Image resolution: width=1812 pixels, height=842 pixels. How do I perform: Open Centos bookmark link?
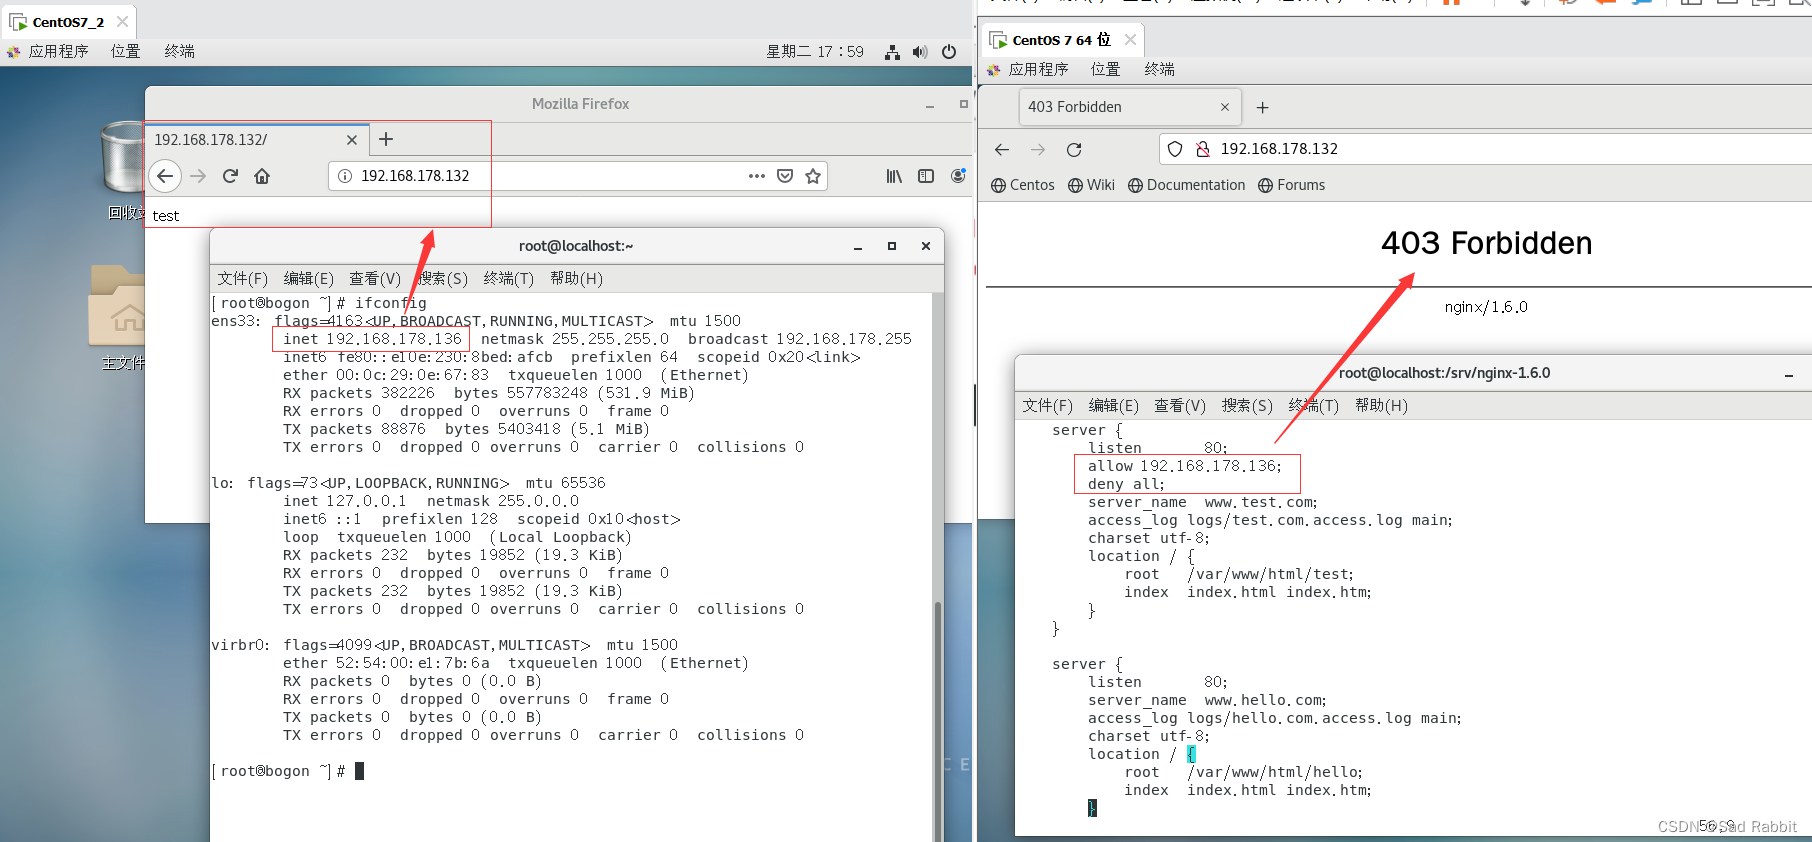pos(1022,185)
